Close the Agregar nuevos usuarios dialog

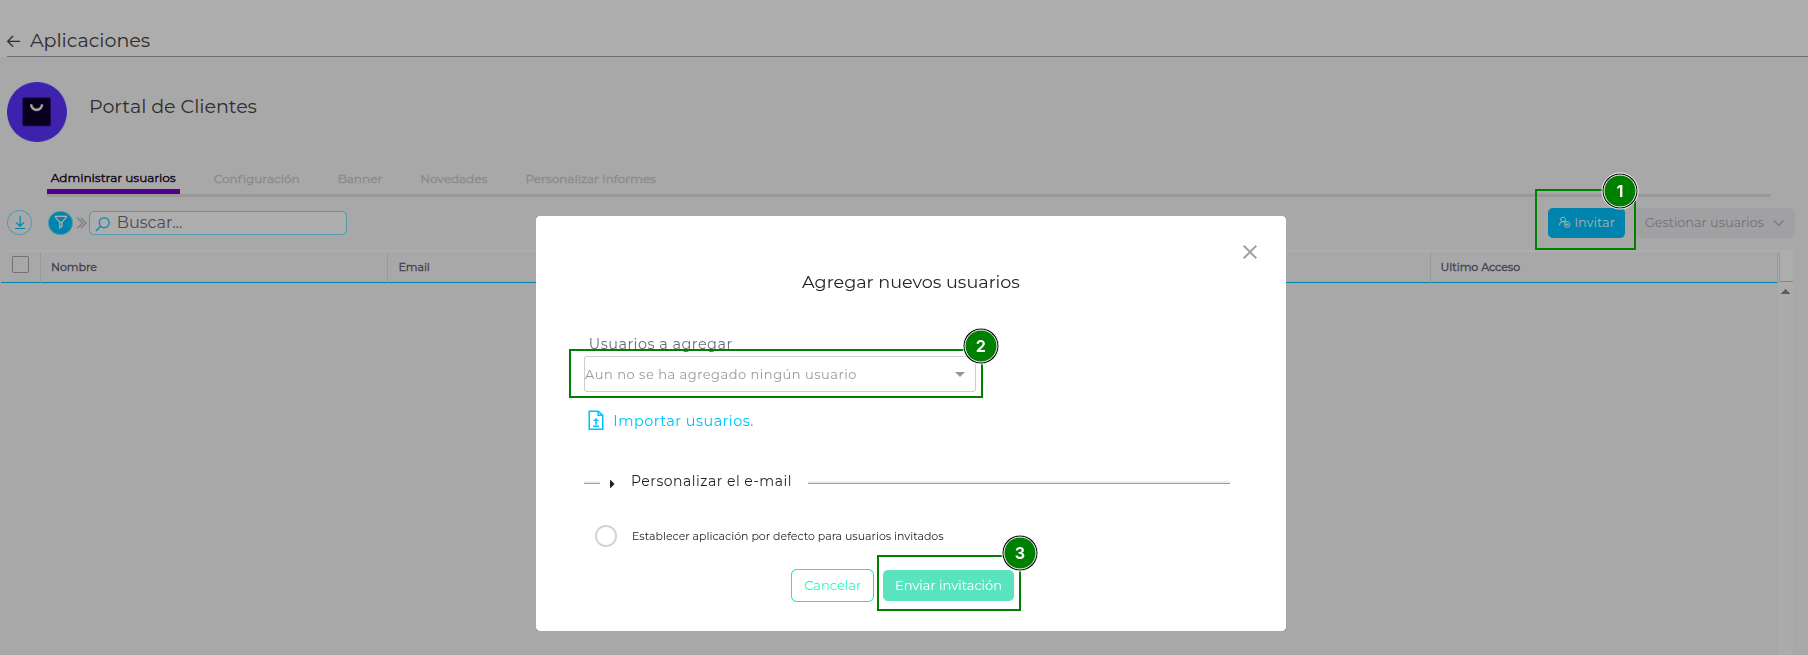click(x=1249, y=252)
